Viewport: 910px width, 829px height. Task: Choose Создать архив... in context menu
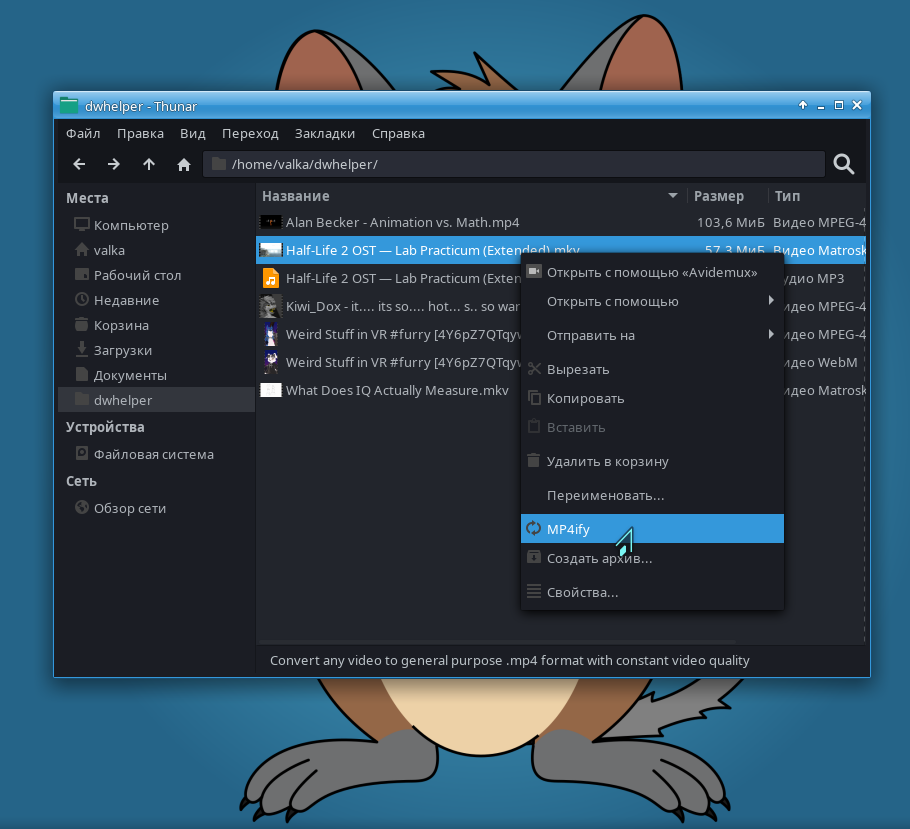click(x=652, y=558)
